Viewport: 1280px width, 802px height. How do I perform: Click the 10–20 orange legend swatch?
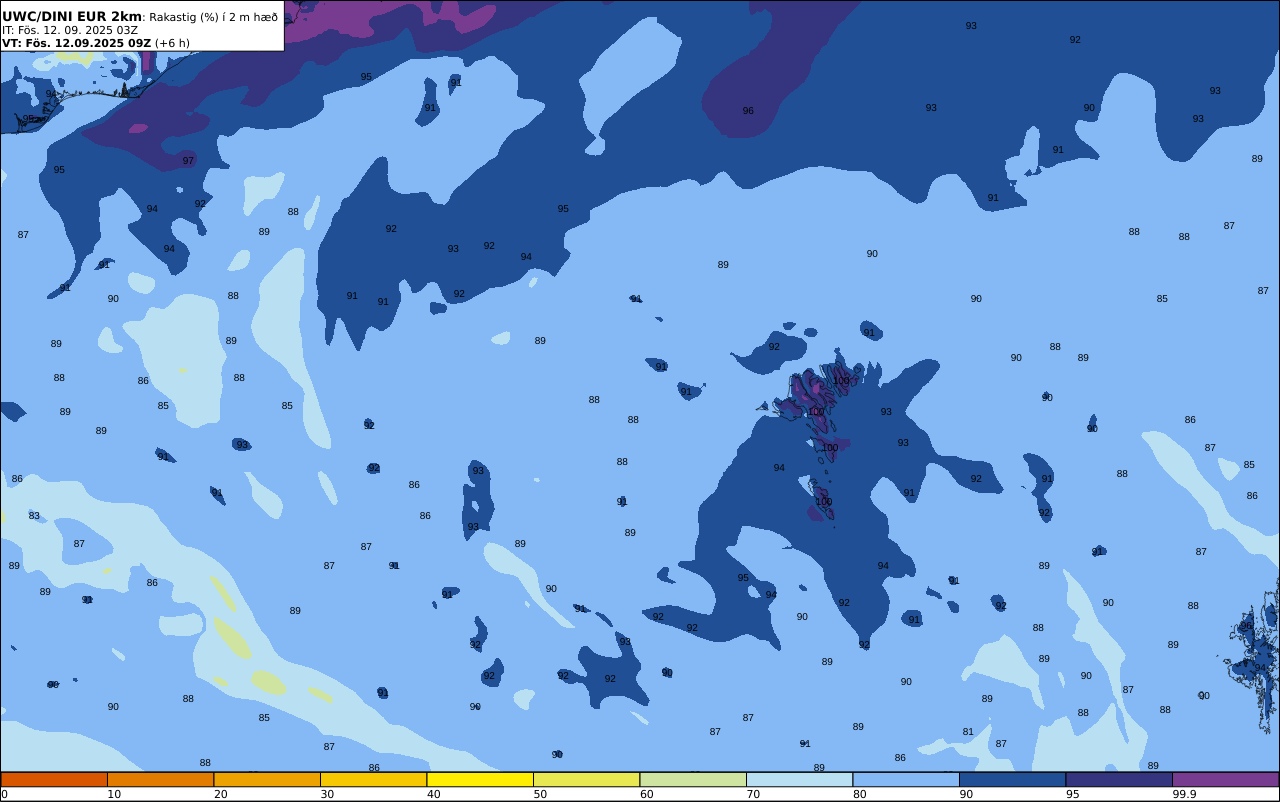click(x=160, y=779)
